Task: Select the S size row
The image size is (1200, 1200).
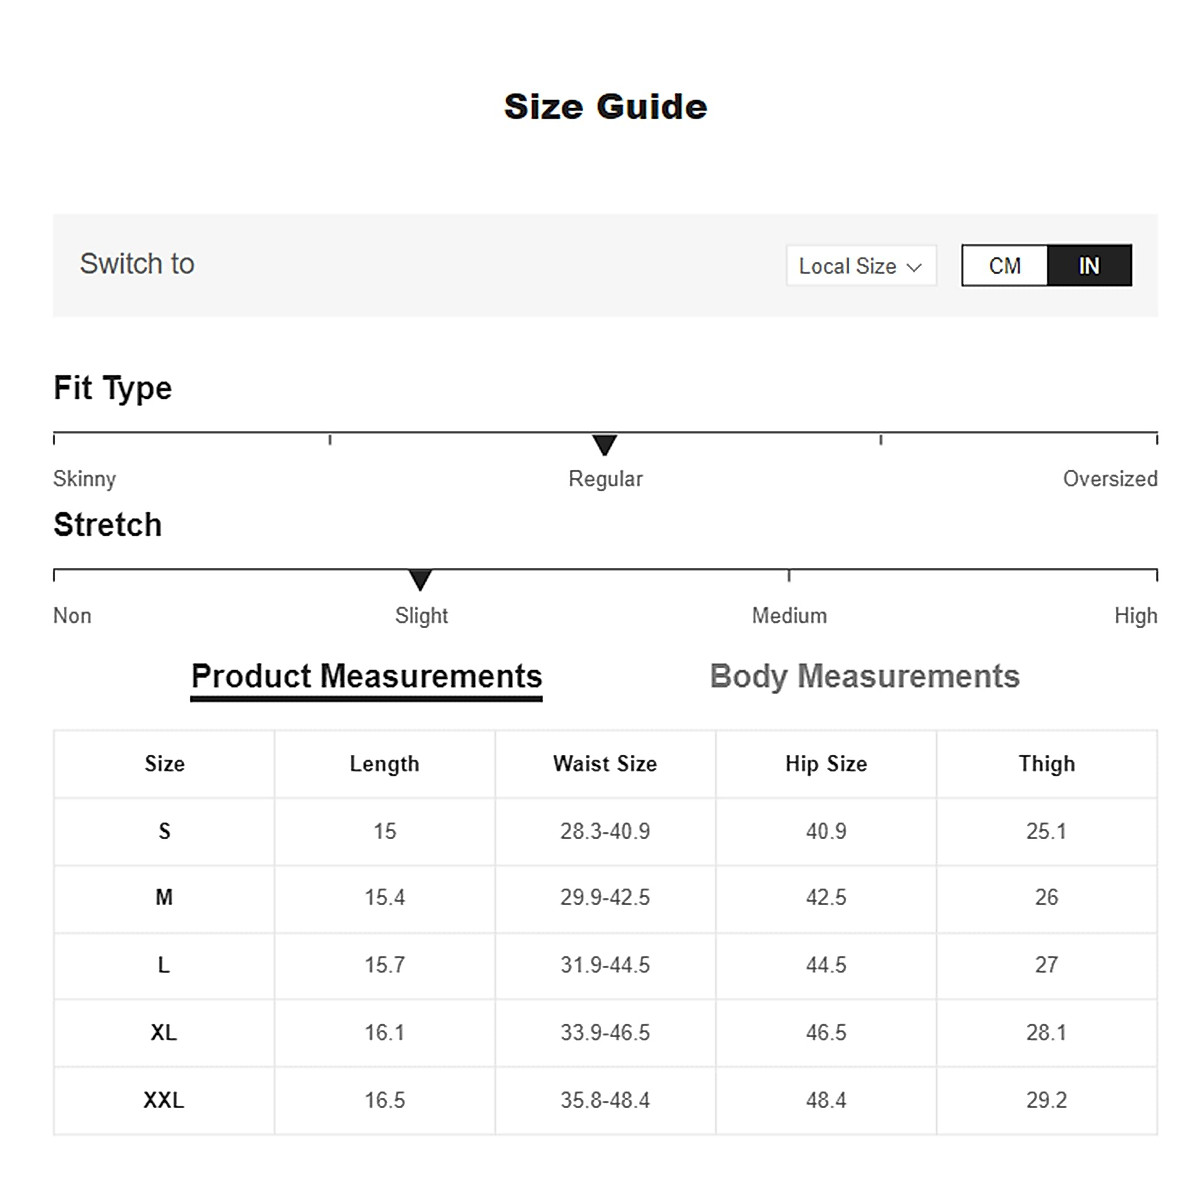Action: (164, 831)
